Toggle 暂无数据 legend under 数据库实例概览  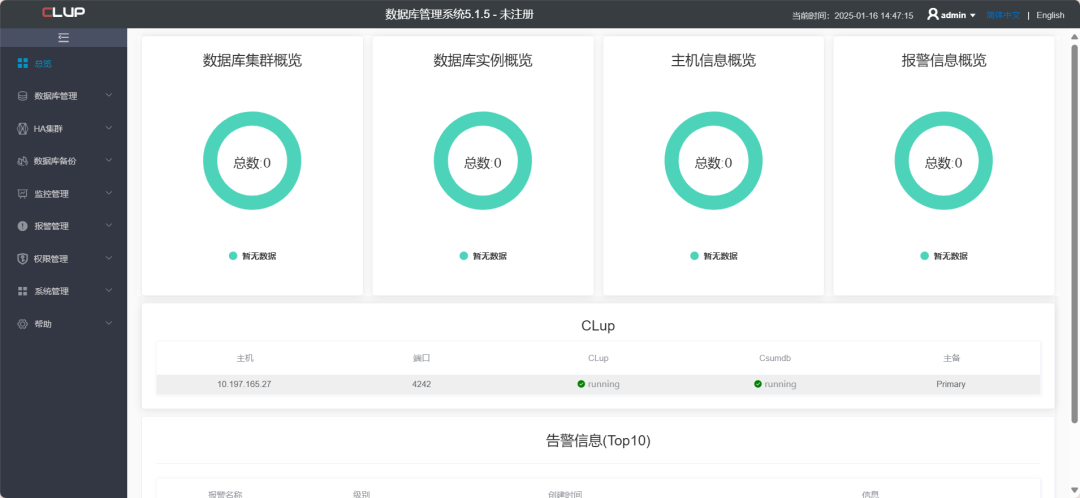point(484,256)
